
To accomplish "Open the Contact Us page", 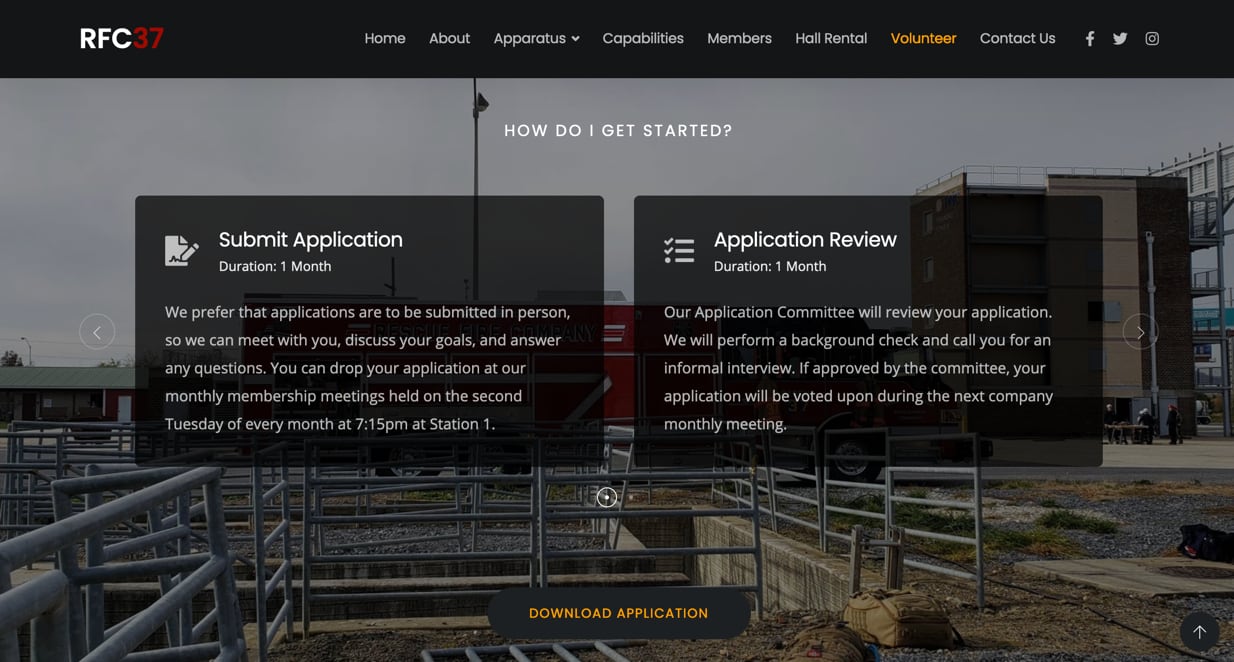I will pyautogui.click(x=1017, y=39).
